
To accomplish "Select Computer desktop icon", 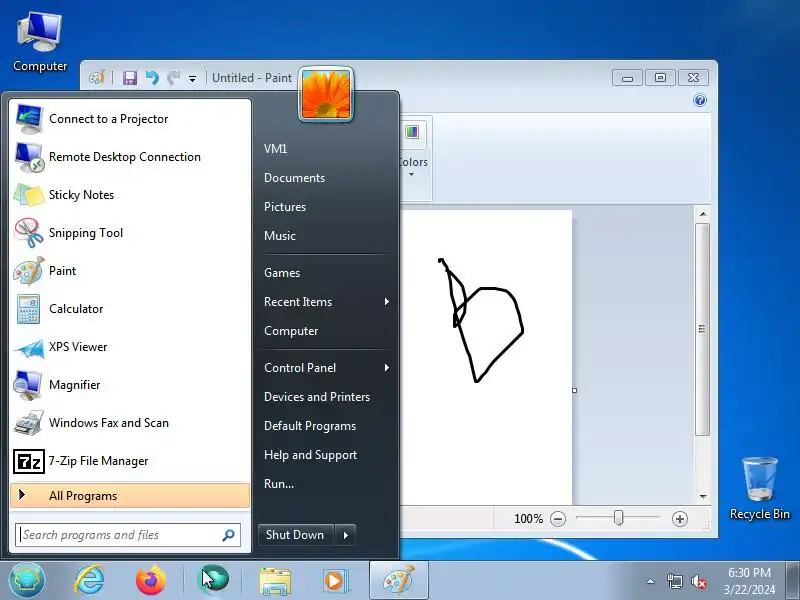I will coord(40,42).
